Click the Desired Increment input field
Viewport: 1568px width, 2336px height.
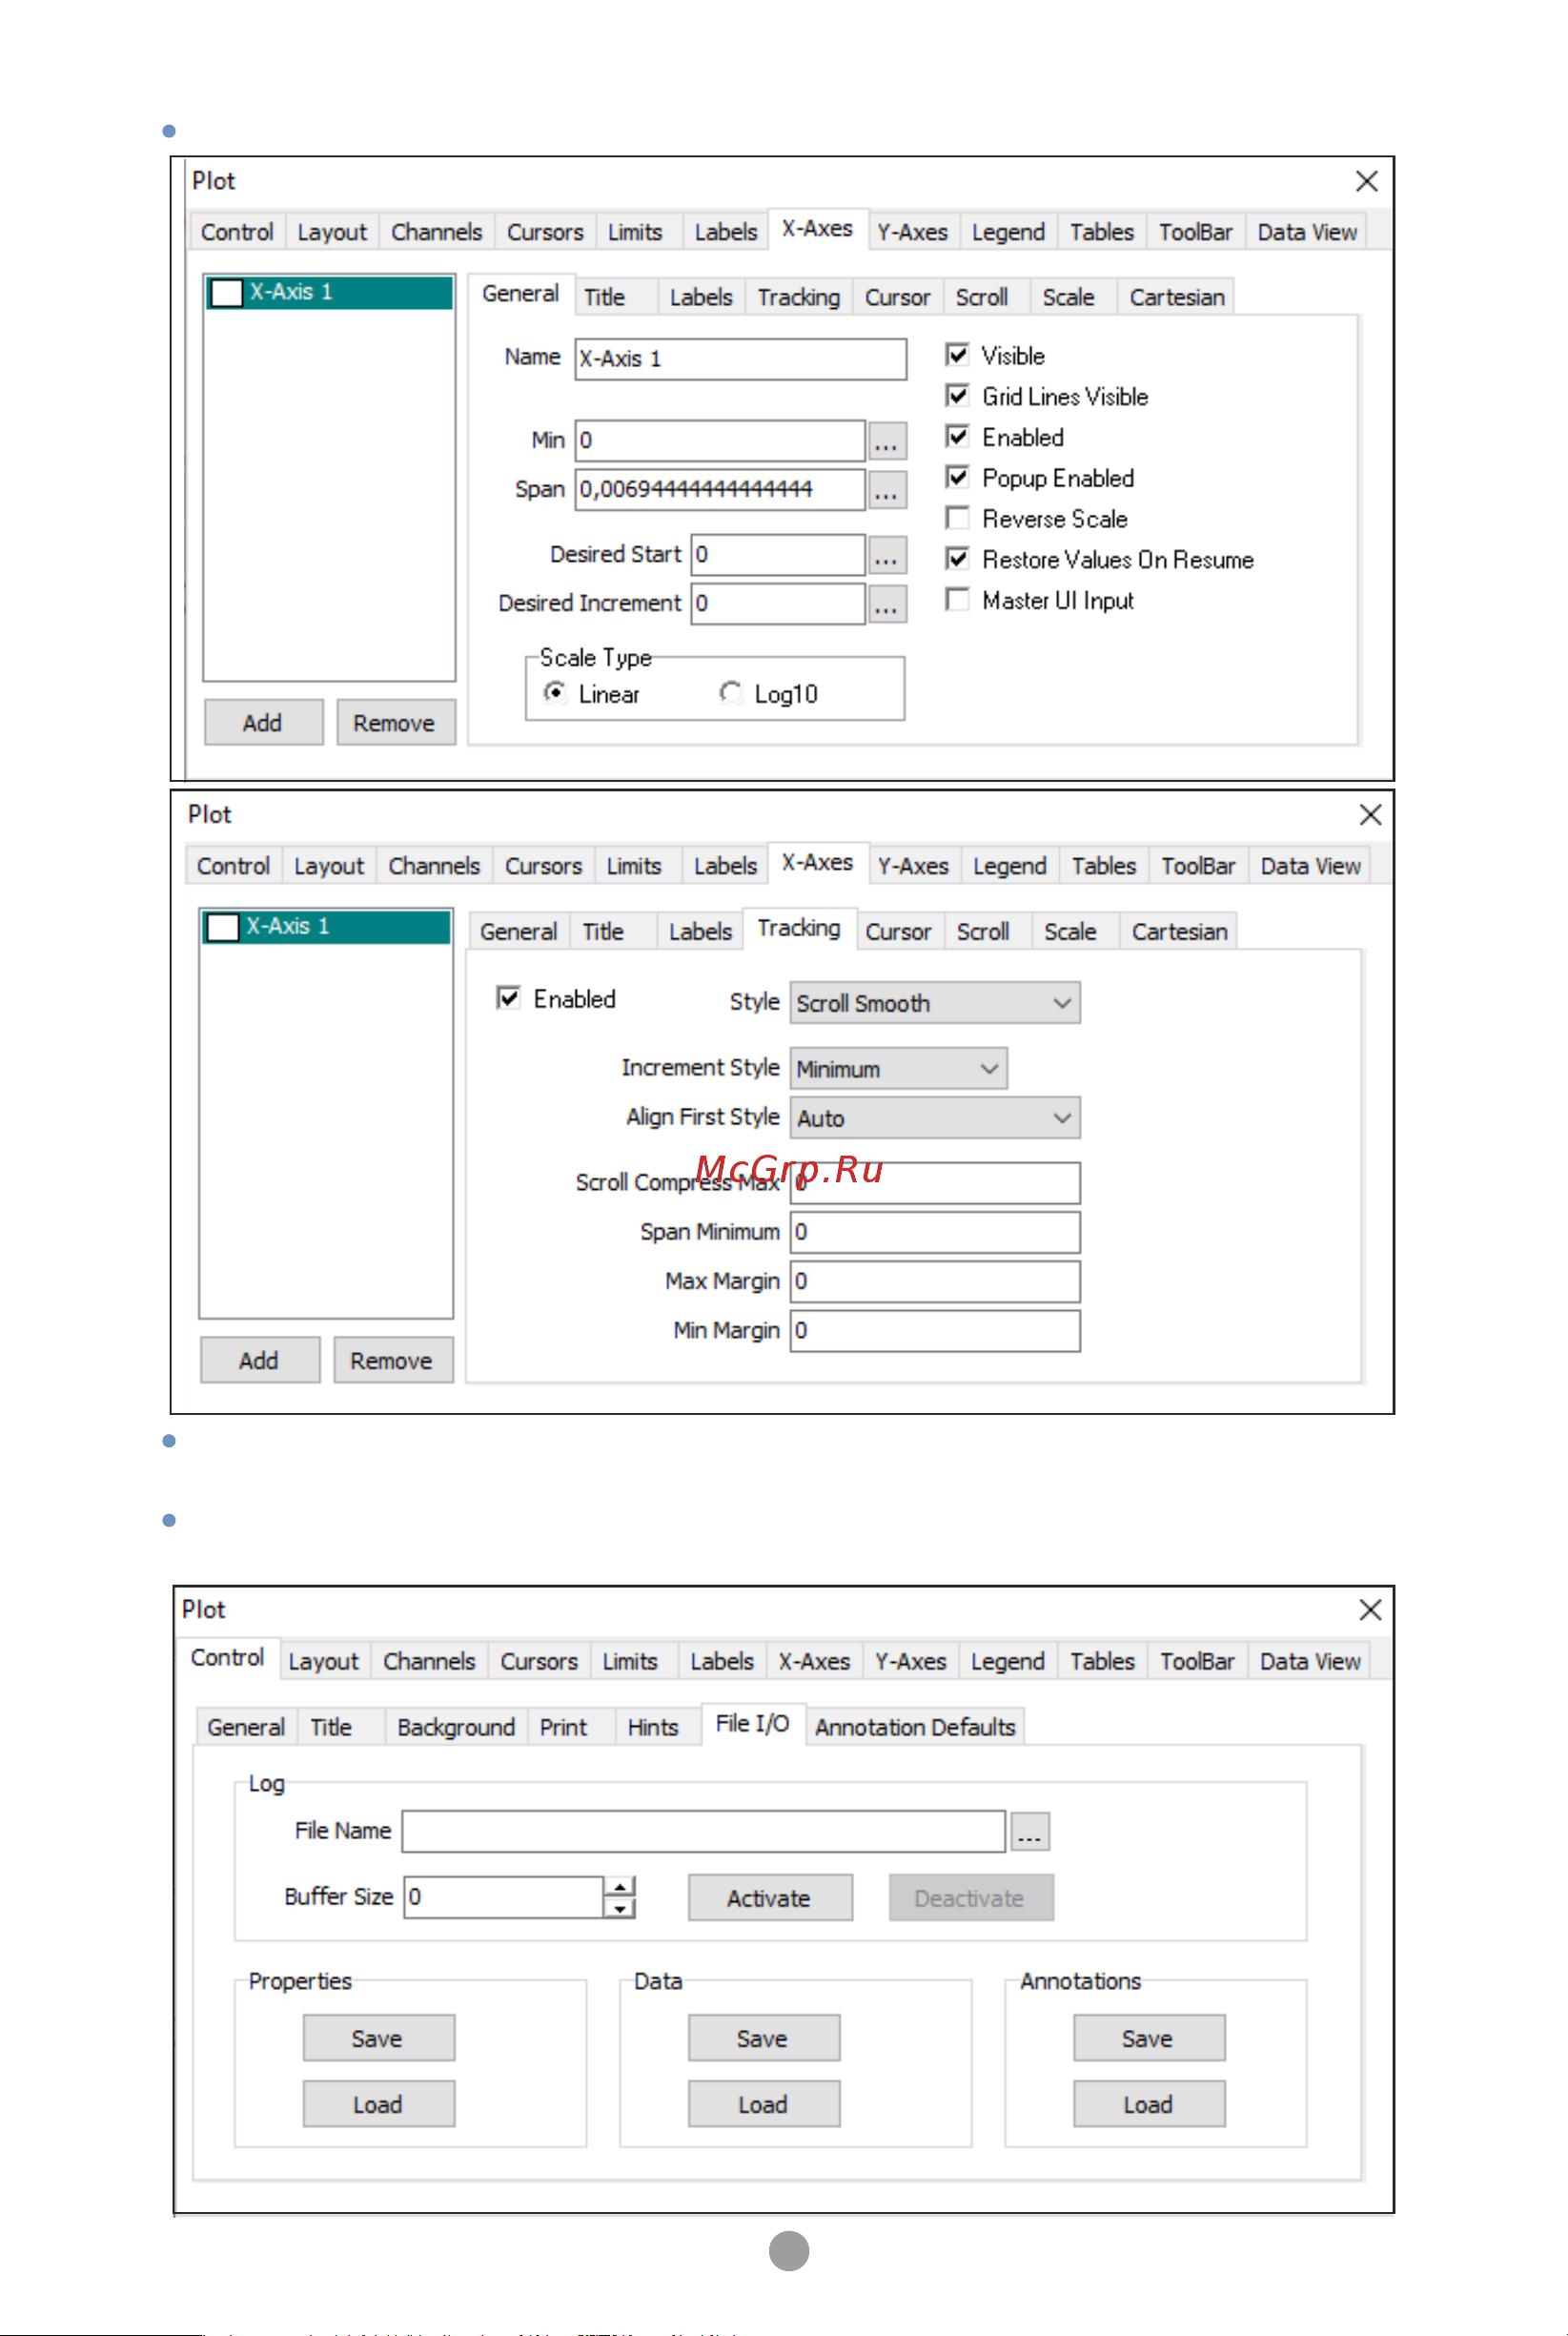click(x=778, y=604)
